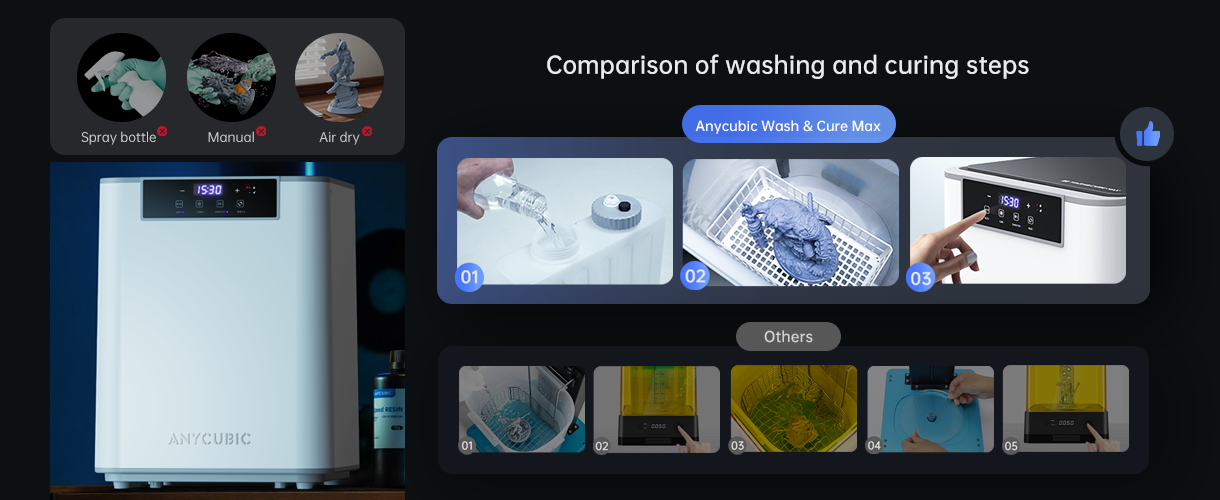Open Others step 03 yellow tank thumbnail
This screenshot has width=1220, height=500.
point(794,409)
